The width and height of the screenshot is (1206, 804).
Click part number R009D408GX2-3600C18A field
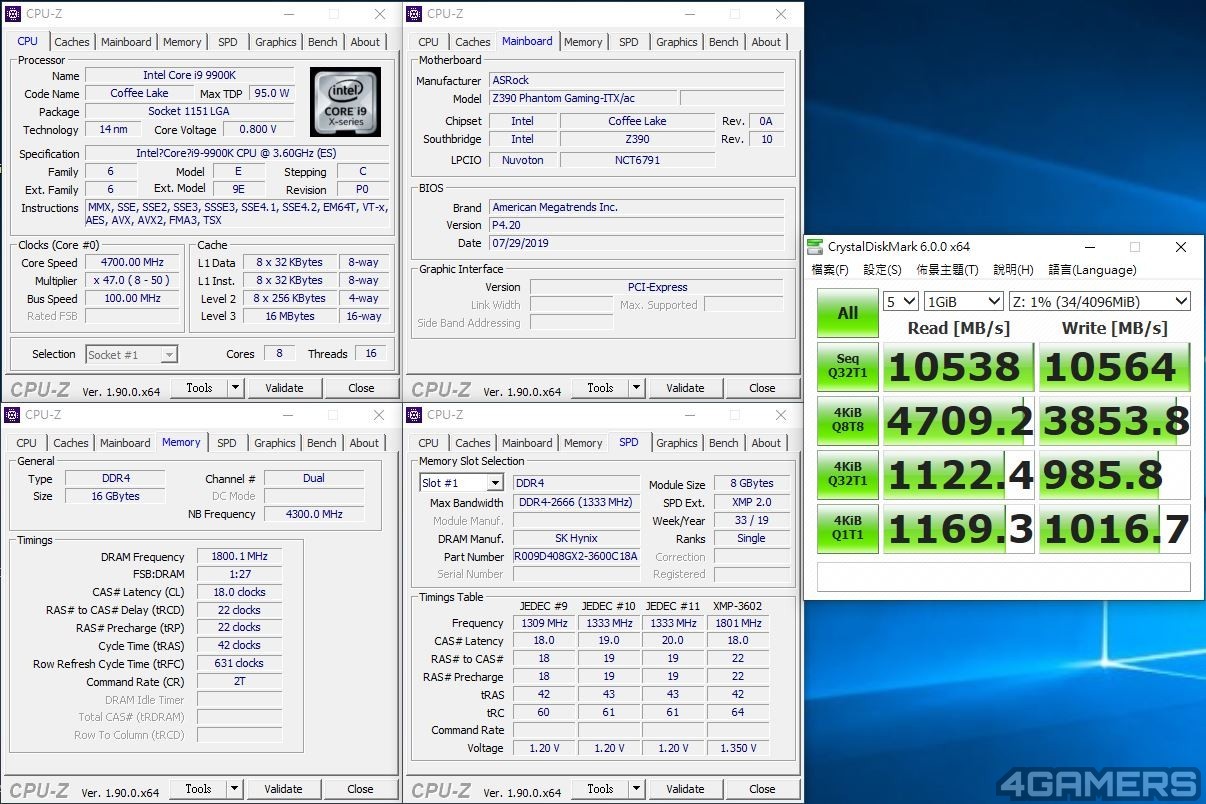576,557
